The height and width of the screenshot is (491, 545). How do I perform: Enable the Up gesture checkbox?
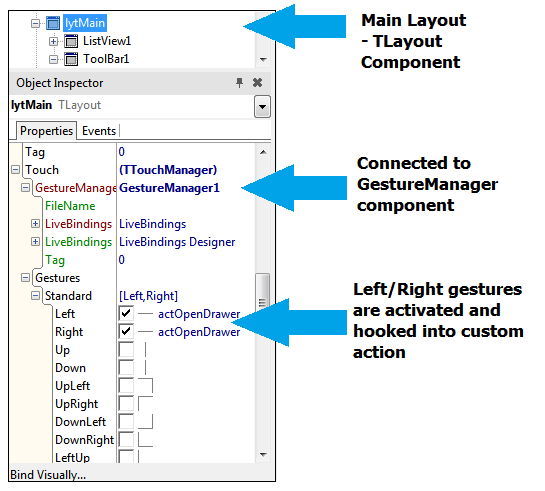tap(126, 350)
